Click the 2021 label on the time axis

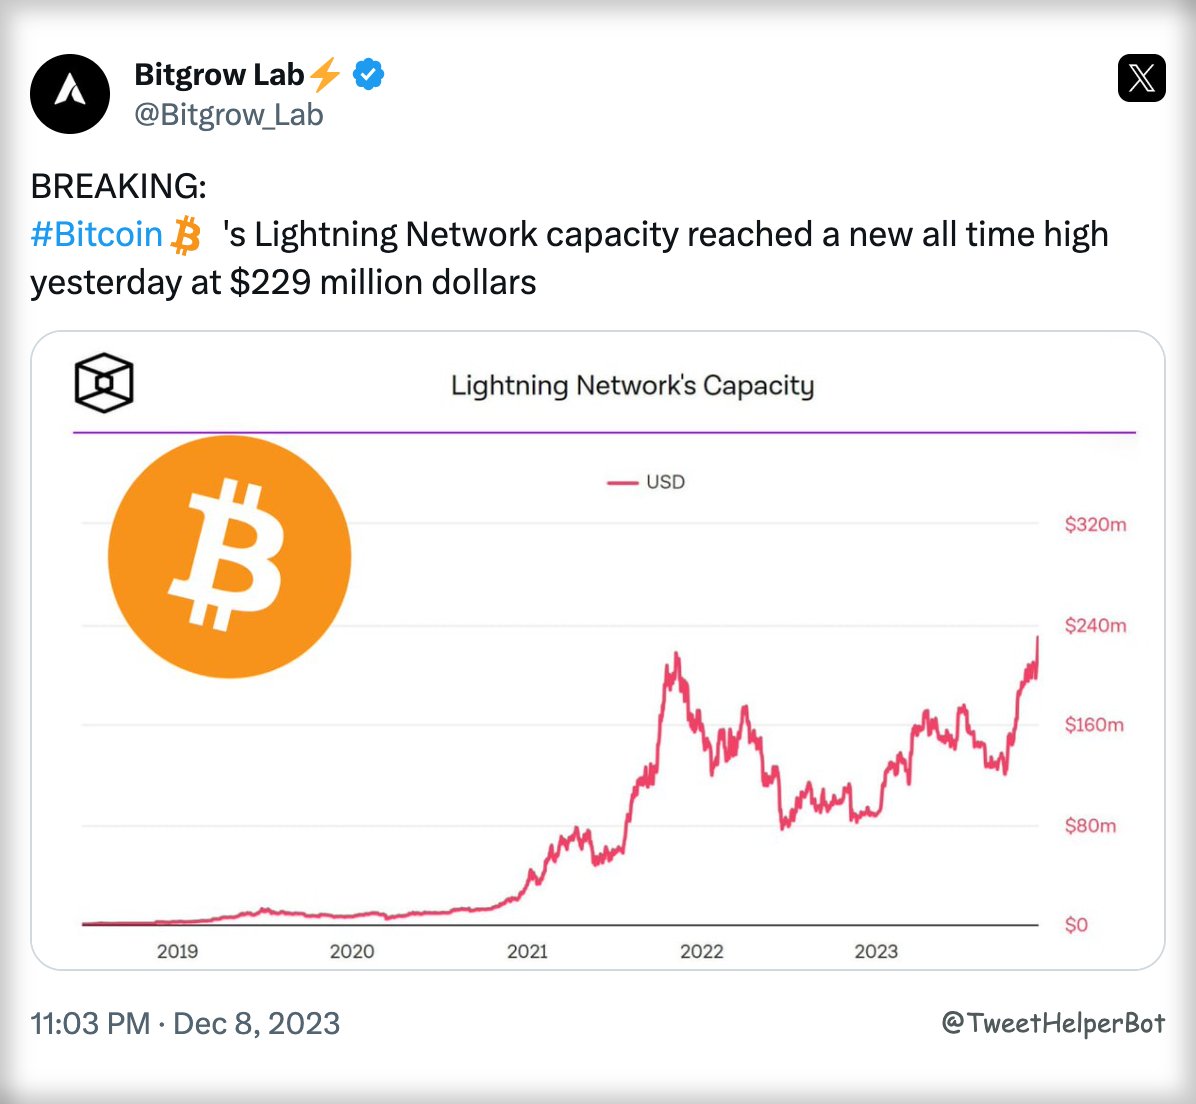[x=527, y=951]
